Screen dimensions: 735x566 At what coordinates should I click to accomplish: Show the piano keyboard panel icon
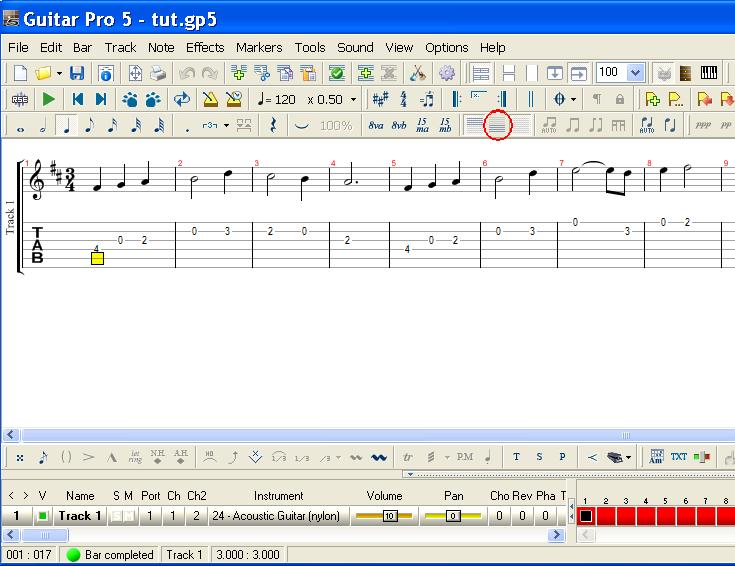click(708, 73)
